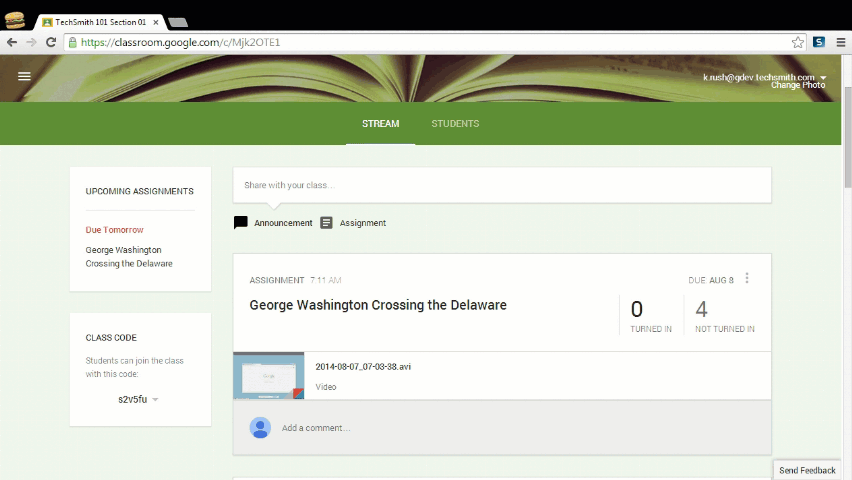Switch to the Students tab

[455, 124]
